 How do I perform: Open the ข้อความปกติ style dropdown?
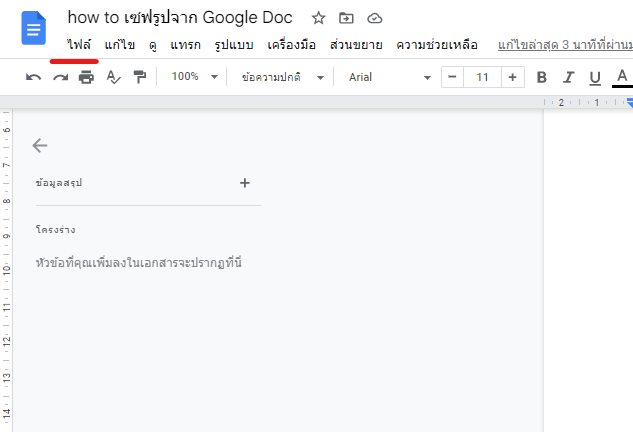283,77
